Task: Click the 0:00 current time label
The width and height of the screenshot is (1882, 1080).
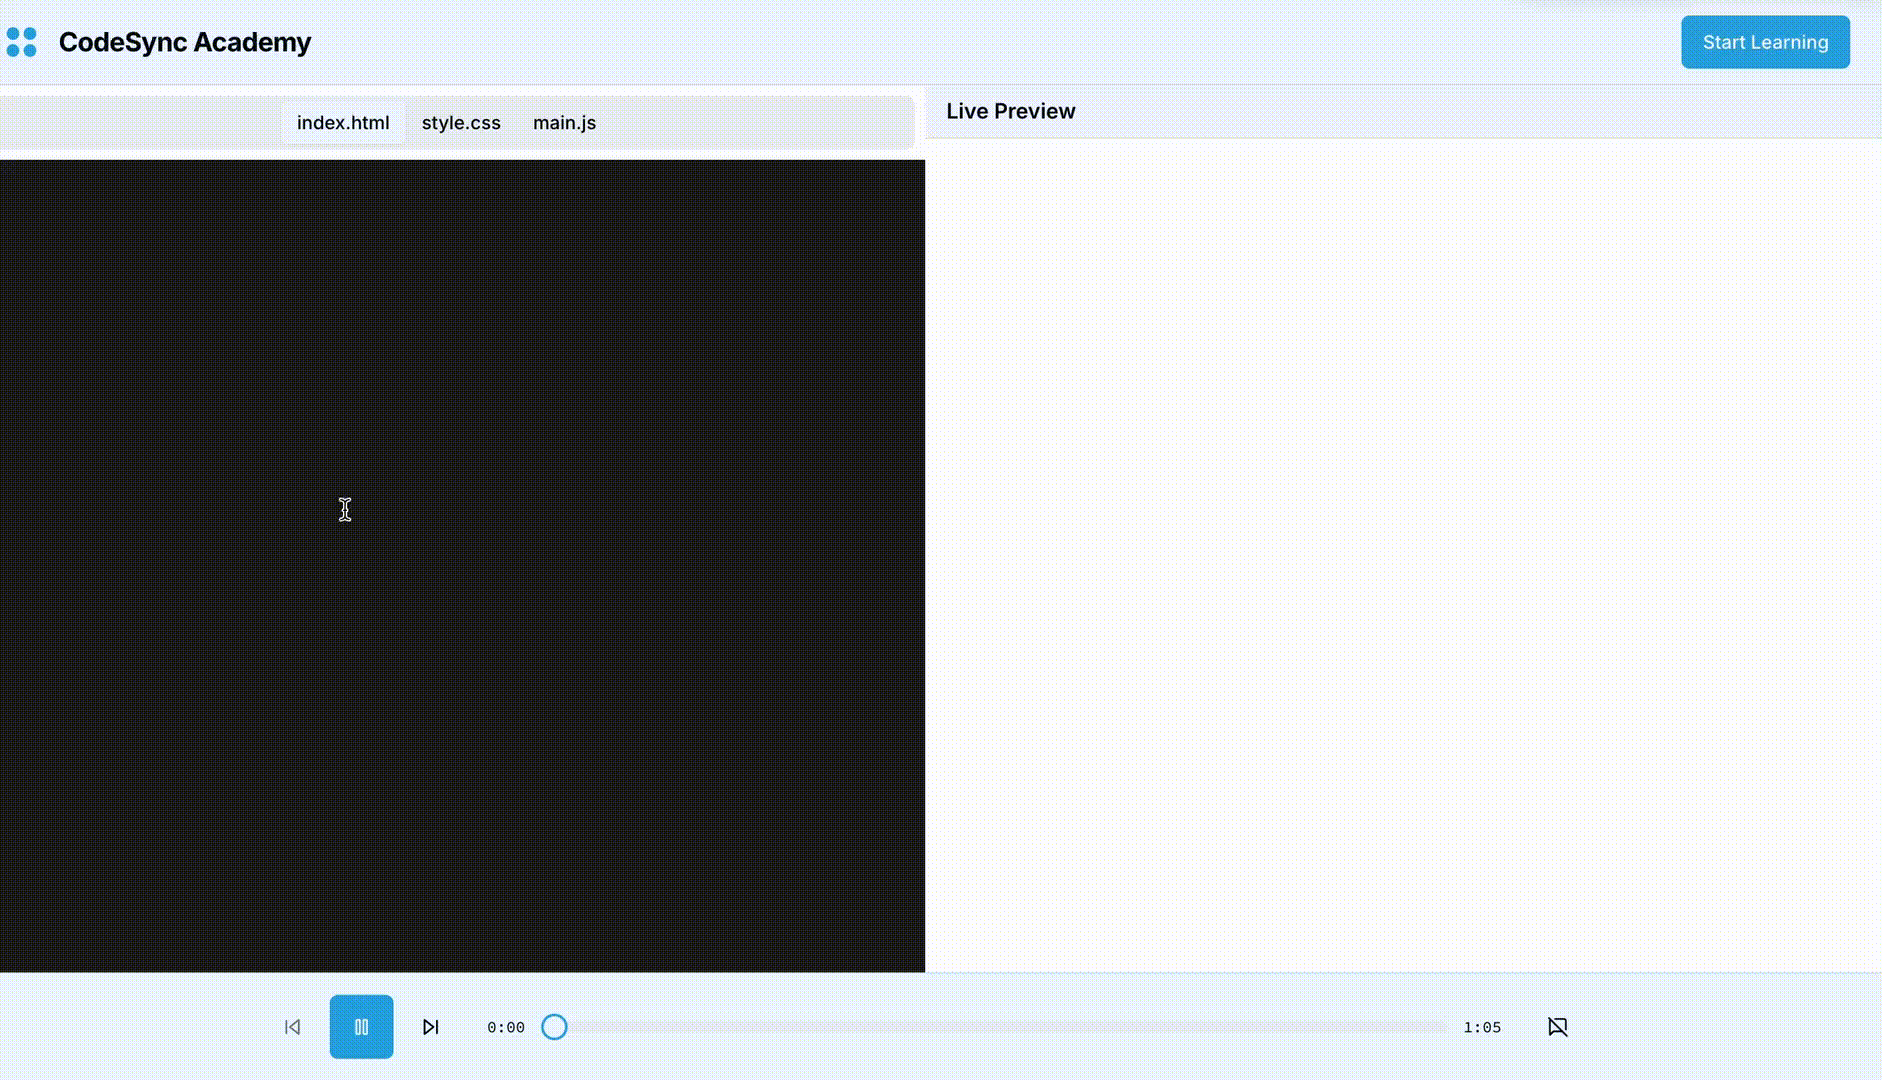Action: 506,1027
